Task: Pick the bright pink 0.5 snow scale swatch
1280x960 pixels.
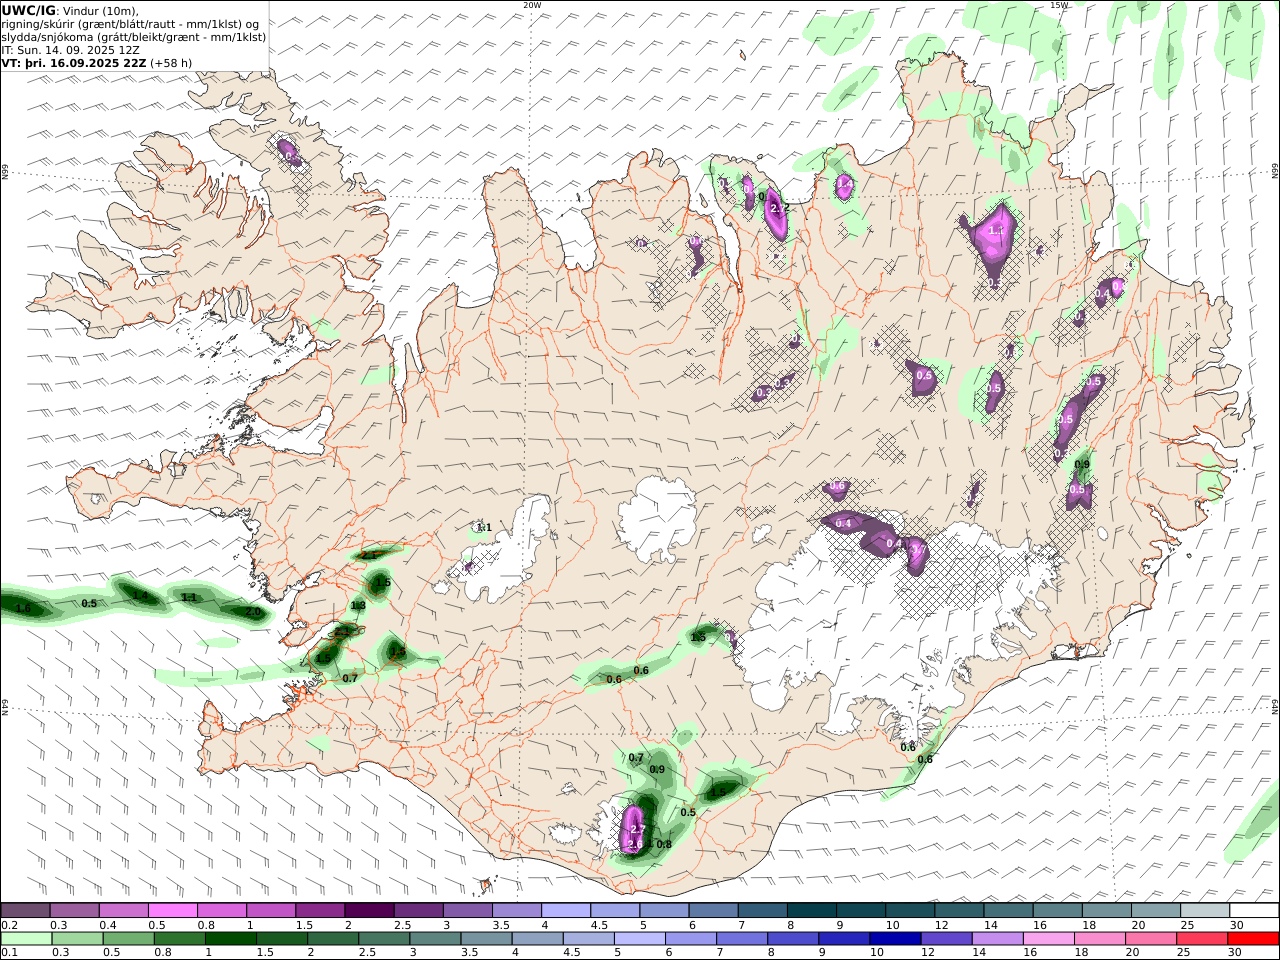Action: (x=172, y=910)
